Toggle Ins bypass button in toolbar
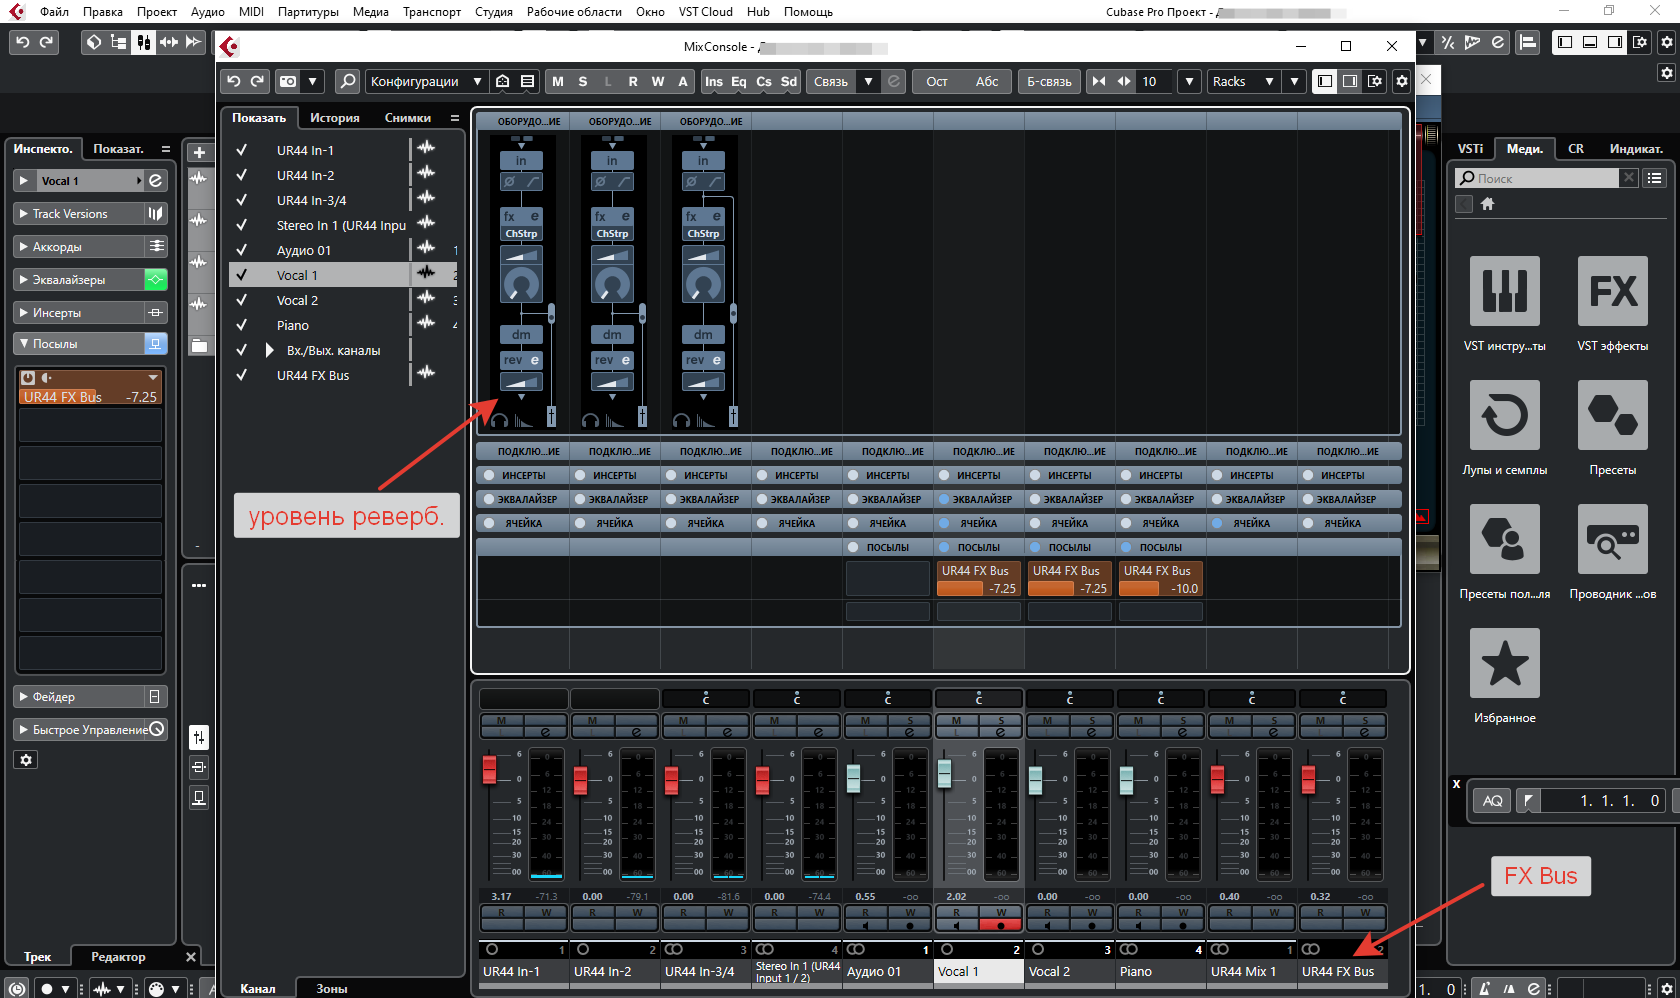This screenshot has height=998, width=1680. [x=713, y=81]
